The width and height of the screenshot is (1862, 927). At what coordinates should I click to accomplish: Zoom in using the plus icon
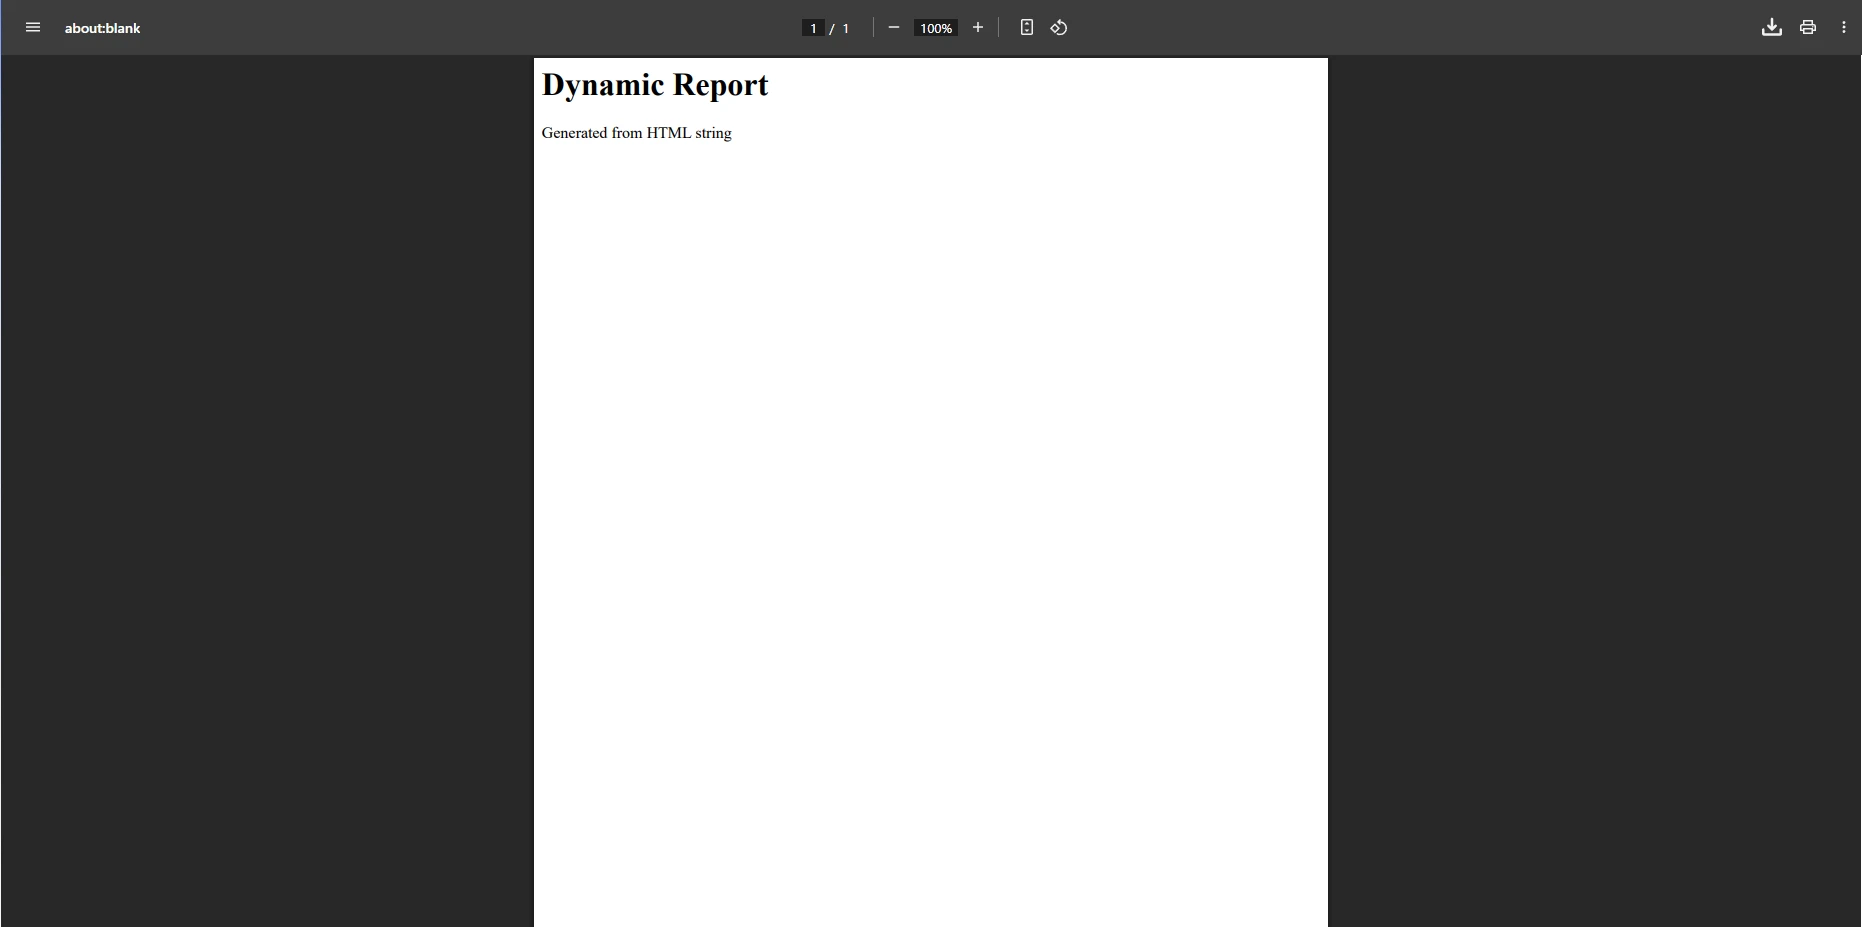point(978,28)
